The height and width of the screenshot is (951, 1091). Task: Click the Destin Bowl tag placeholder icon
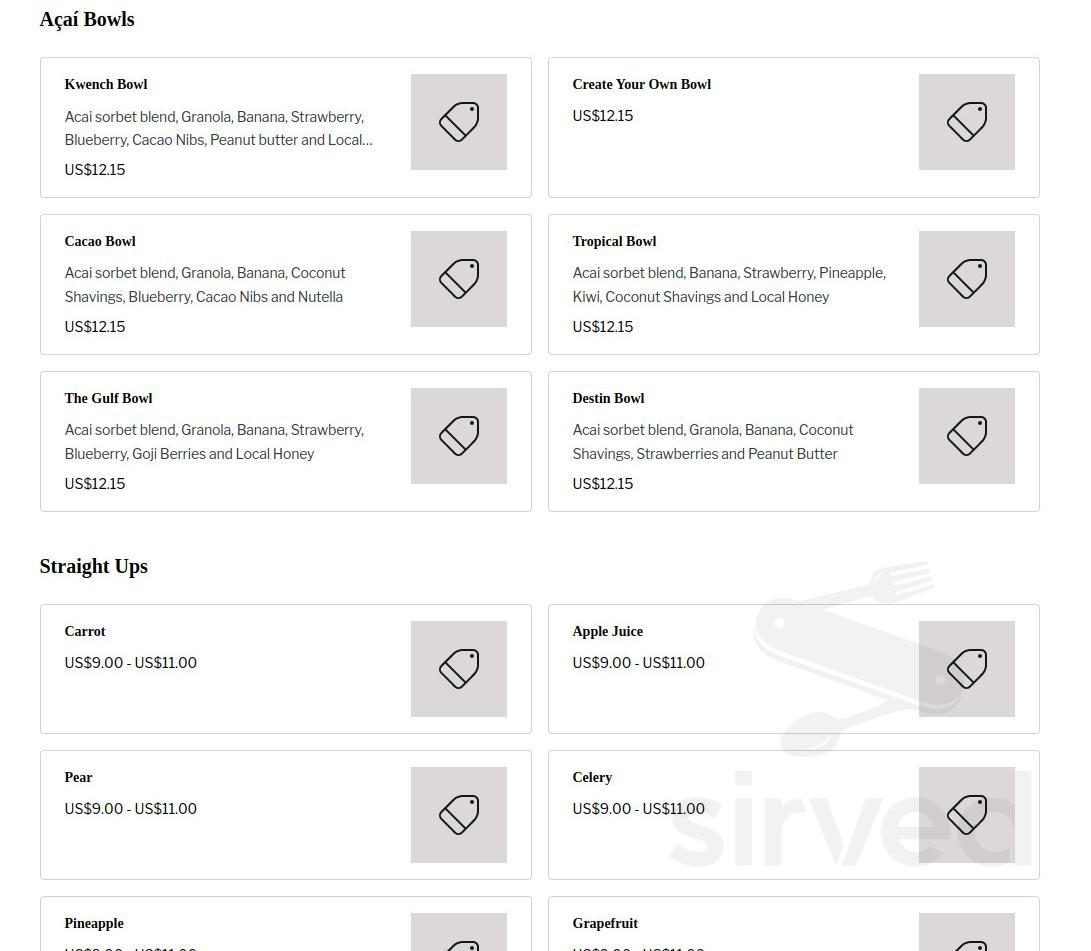click(x=967, y=436)
